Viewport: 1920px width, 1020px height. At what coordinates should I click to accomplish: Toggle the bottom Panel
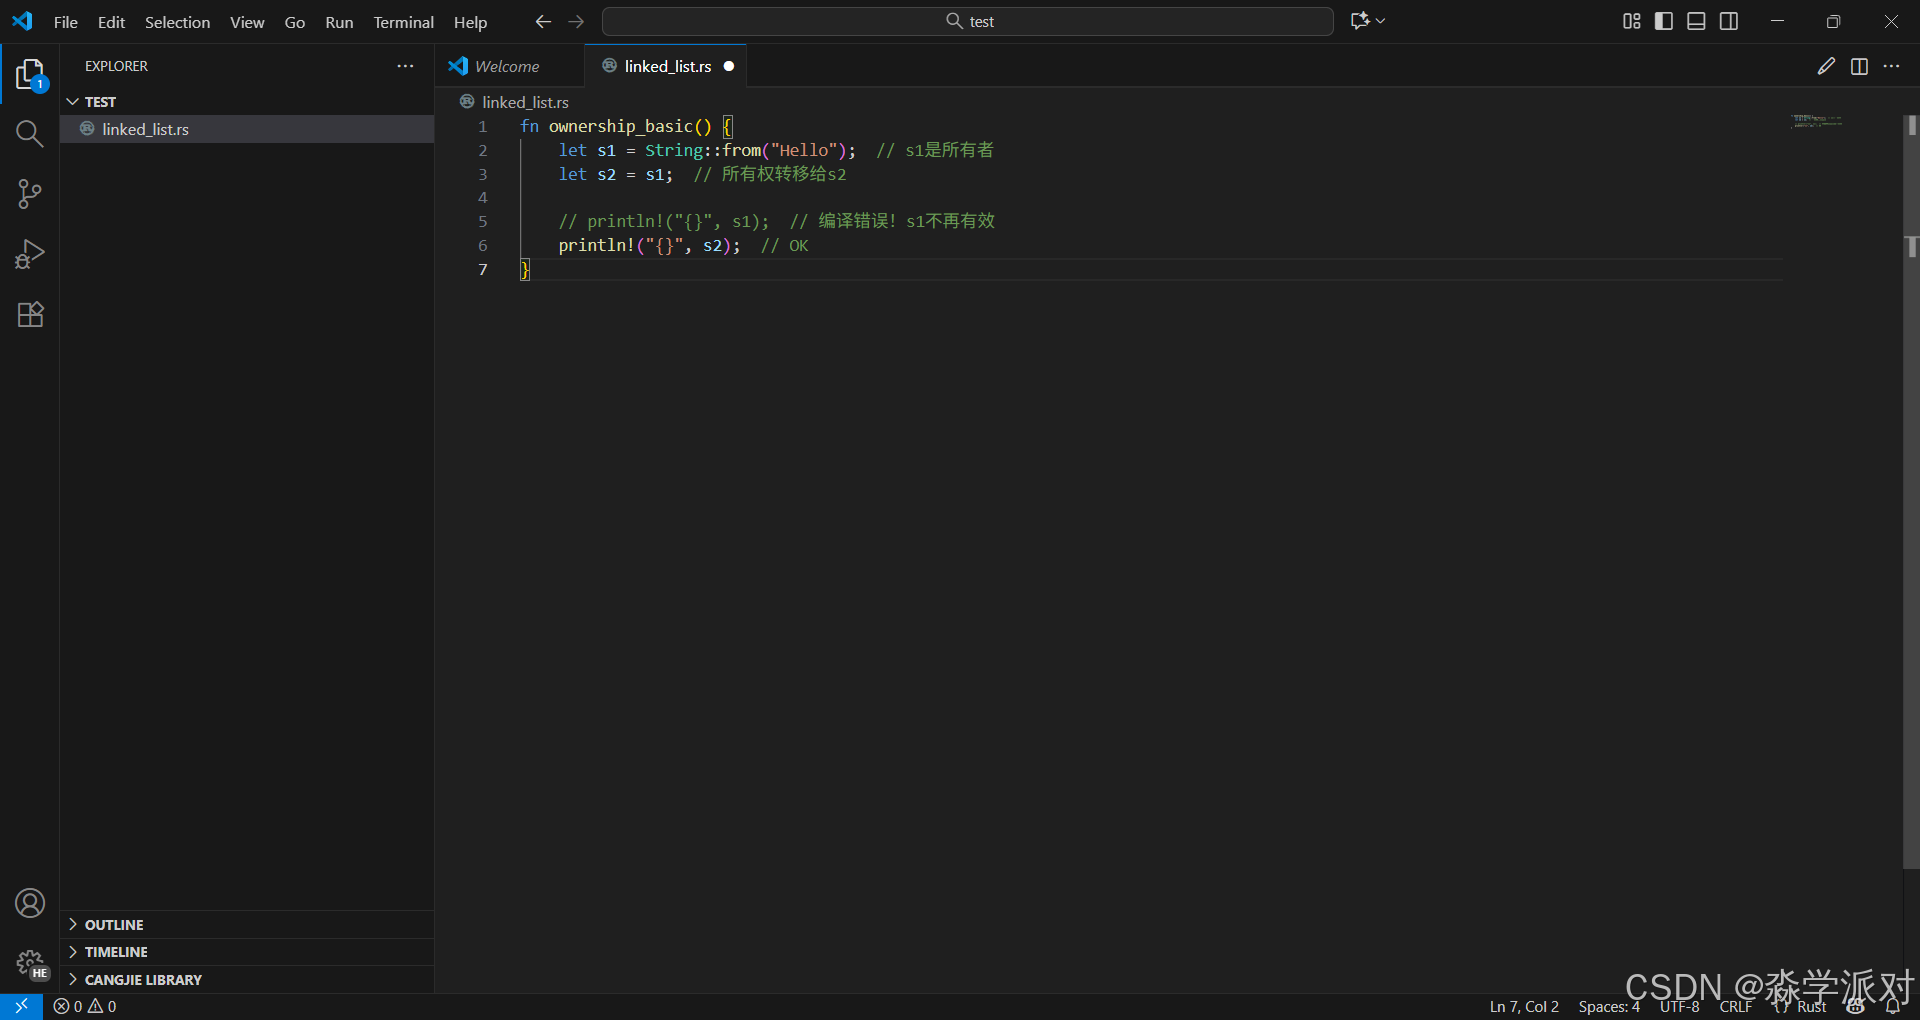pyautogui.click(x=1696, y=21)
